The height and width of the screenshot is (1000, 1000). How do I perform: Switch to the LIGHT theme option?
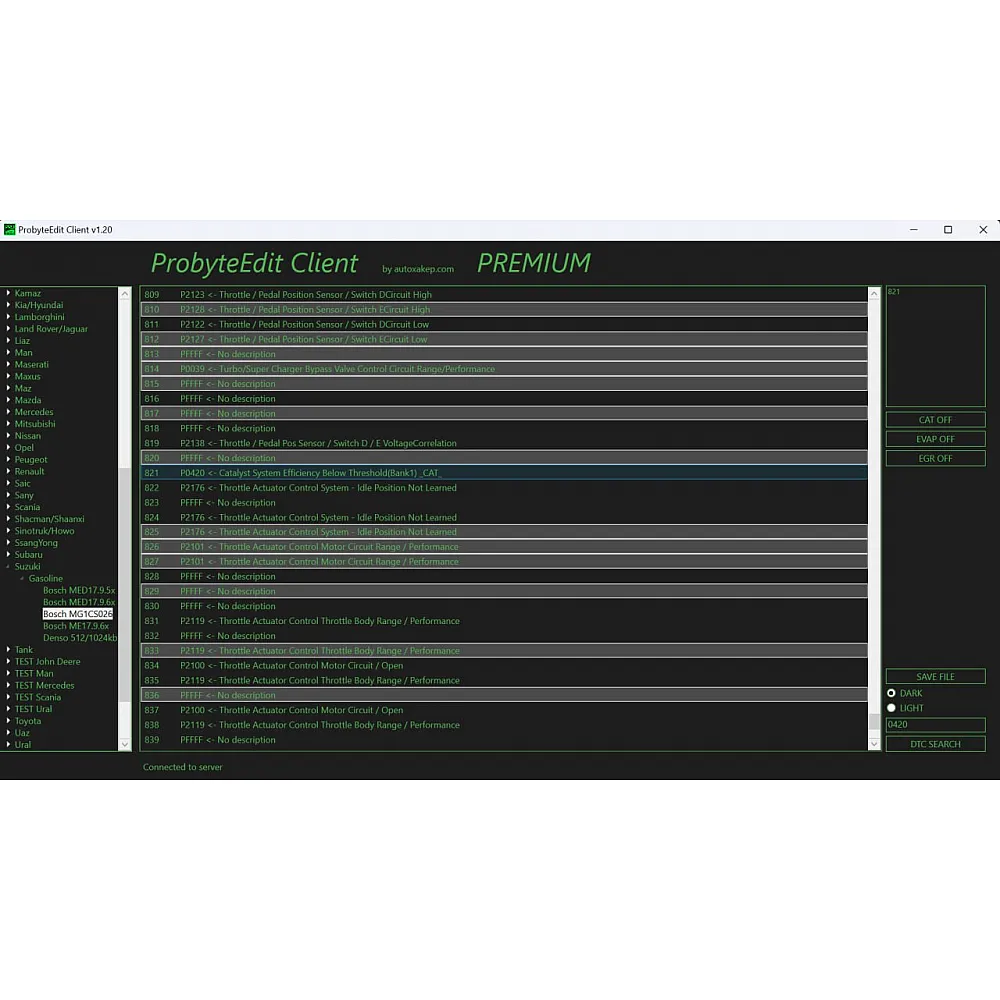click(x=891, y=708)
